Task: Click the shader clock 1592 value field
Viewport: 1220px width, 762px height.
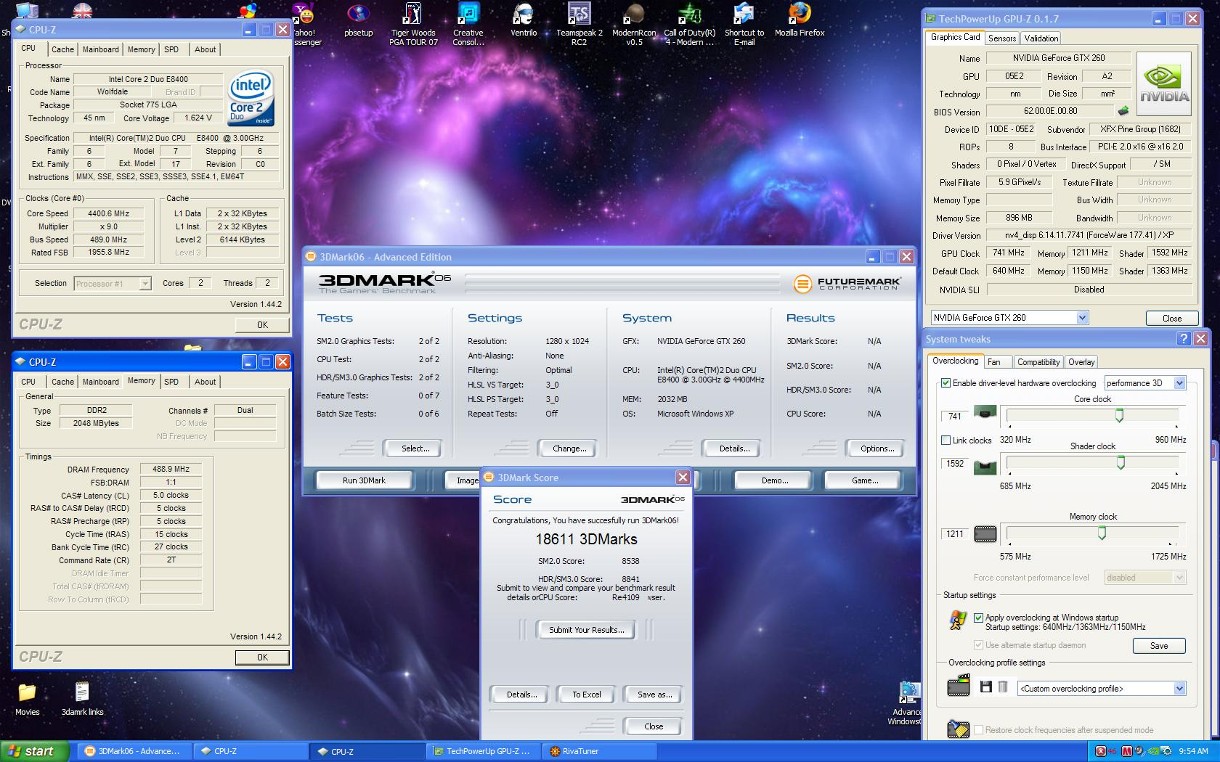Action: 955,463
